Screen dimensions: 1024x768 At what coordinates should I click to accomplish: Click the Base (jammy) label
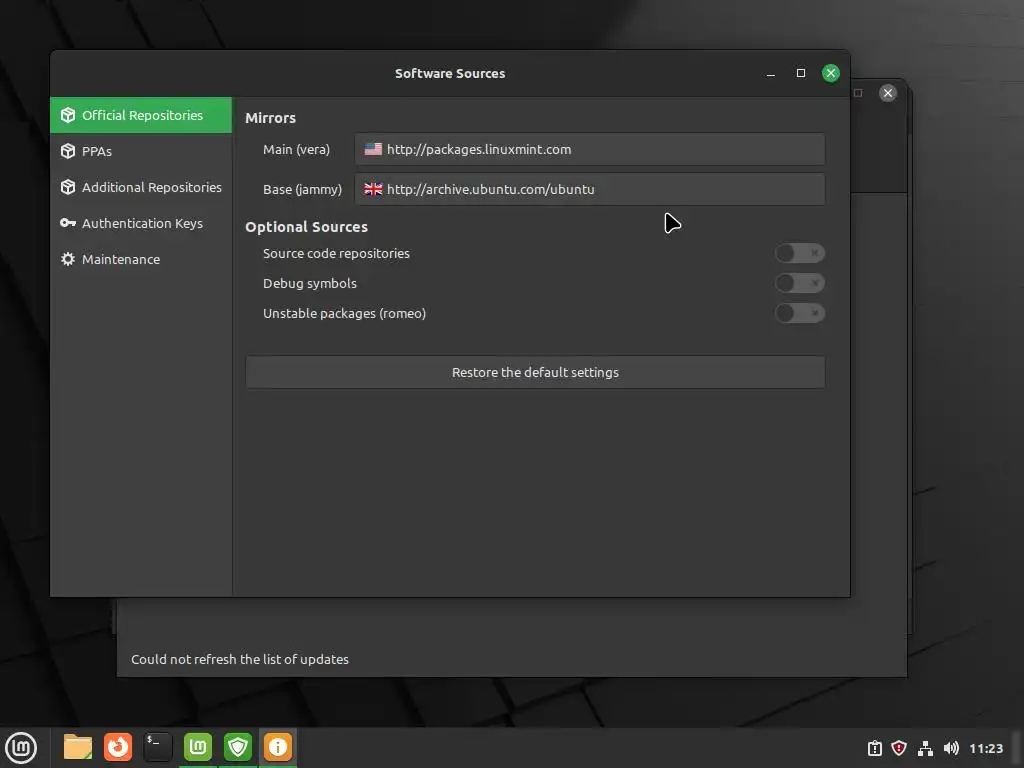click(x=302, y=189)
